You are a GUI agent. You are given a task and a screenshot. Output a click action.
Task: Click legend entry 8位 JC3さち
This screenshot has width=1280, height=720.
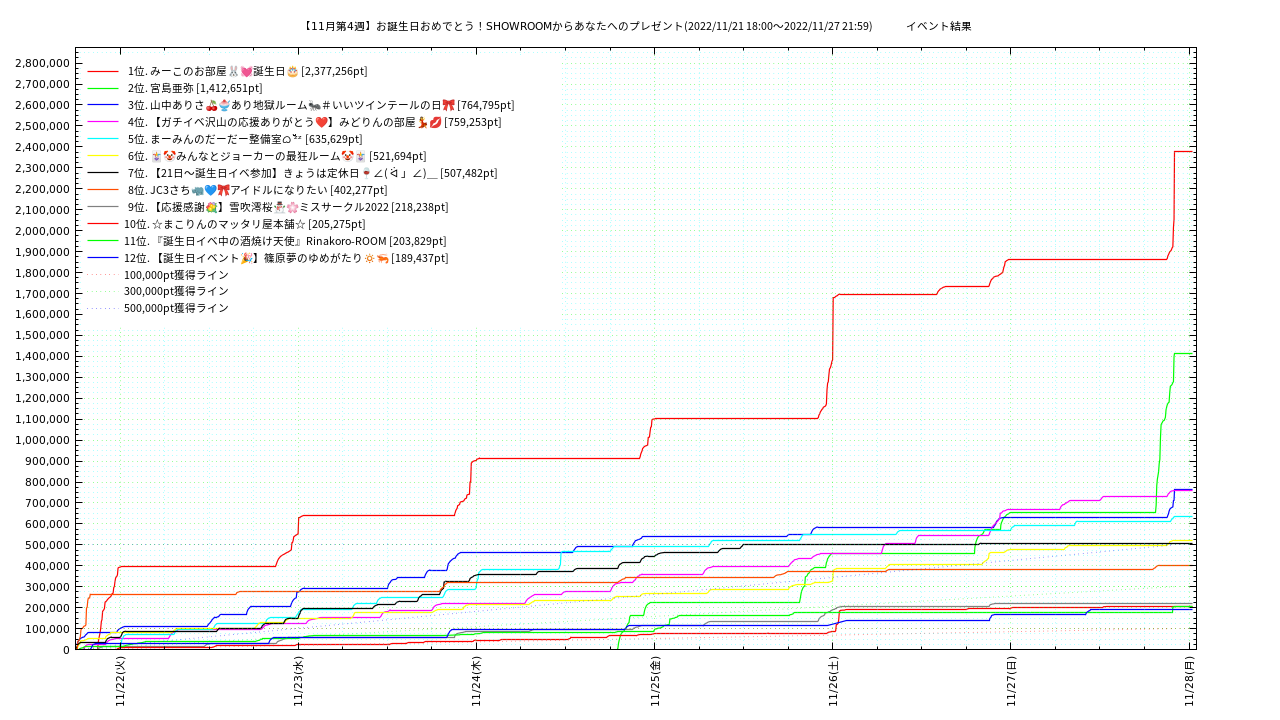pos(257,191)
